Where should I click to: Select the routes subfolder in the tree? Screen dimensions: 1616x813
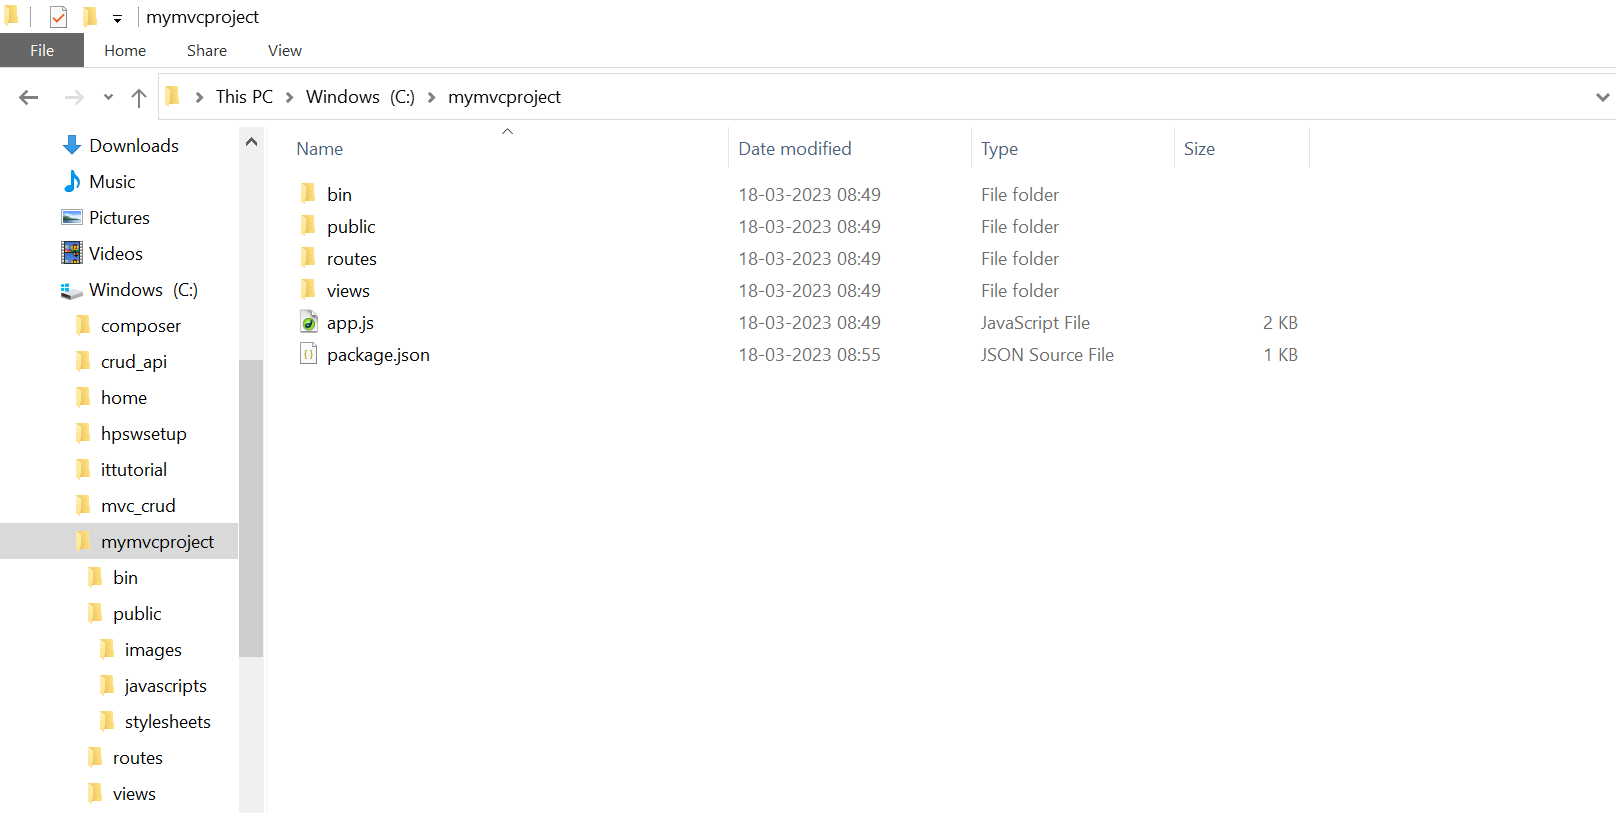click(x=138, y=757)
